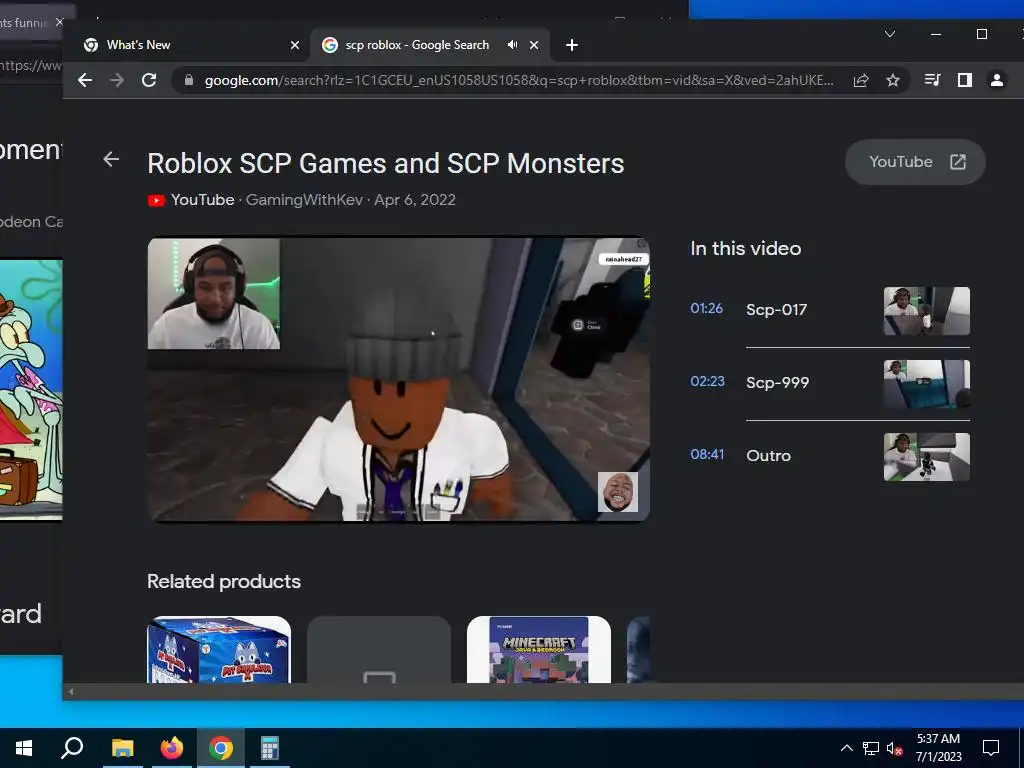Open the Scp-999 chapter thumbnail
Screen dimensions: 1024x768
(x=927, y=384)
